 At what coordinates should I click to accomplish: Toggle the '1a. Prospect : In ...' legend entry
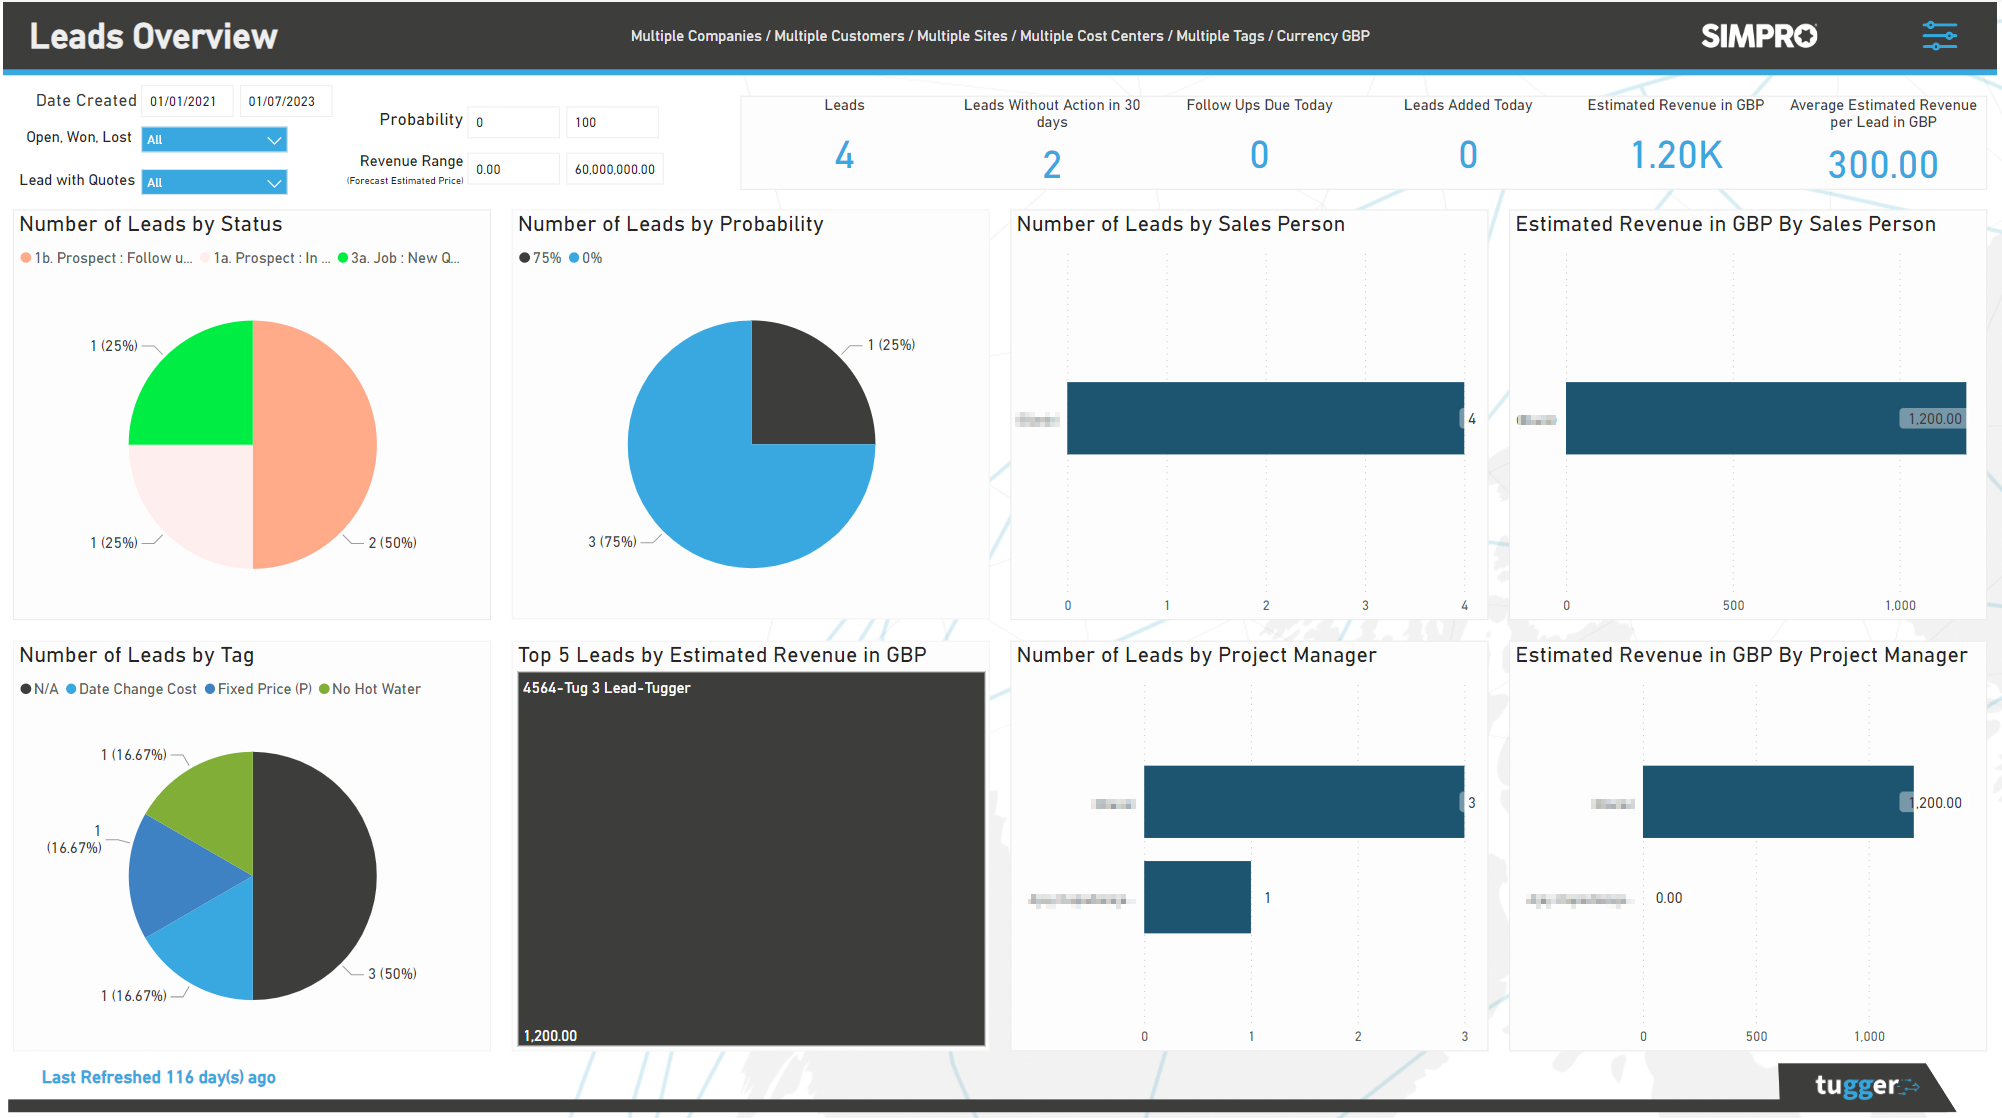[265, 258]
